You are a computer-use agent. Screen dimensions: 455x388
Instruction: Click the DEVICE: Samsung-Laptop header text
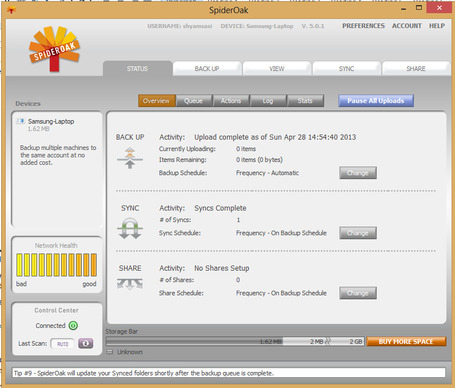click(x=257, y=26)
